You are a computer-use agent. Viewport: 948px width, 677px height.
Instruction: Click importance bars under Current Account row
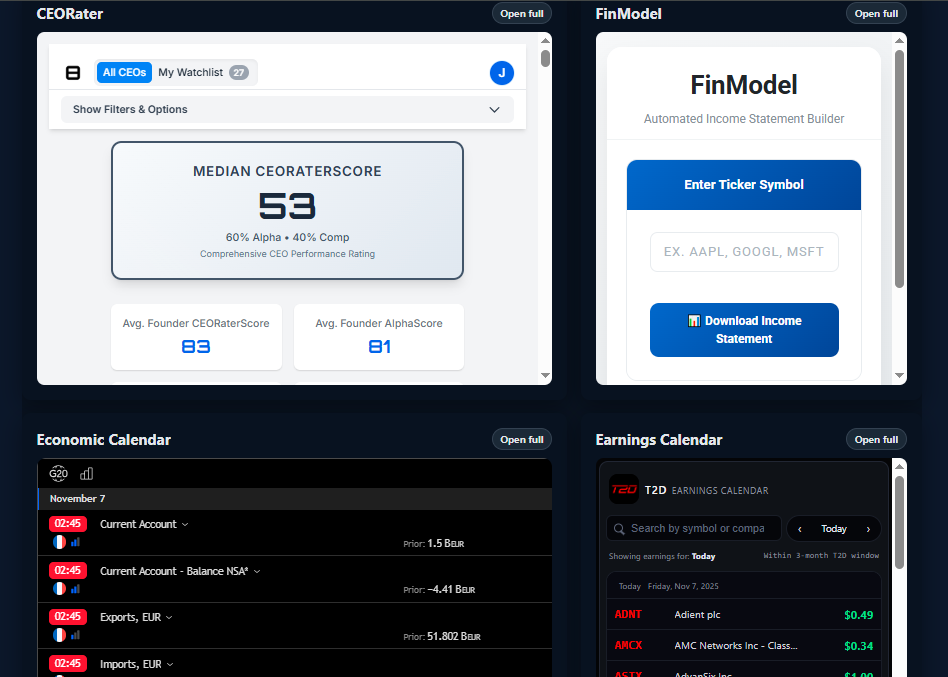[x=75, y=542]
